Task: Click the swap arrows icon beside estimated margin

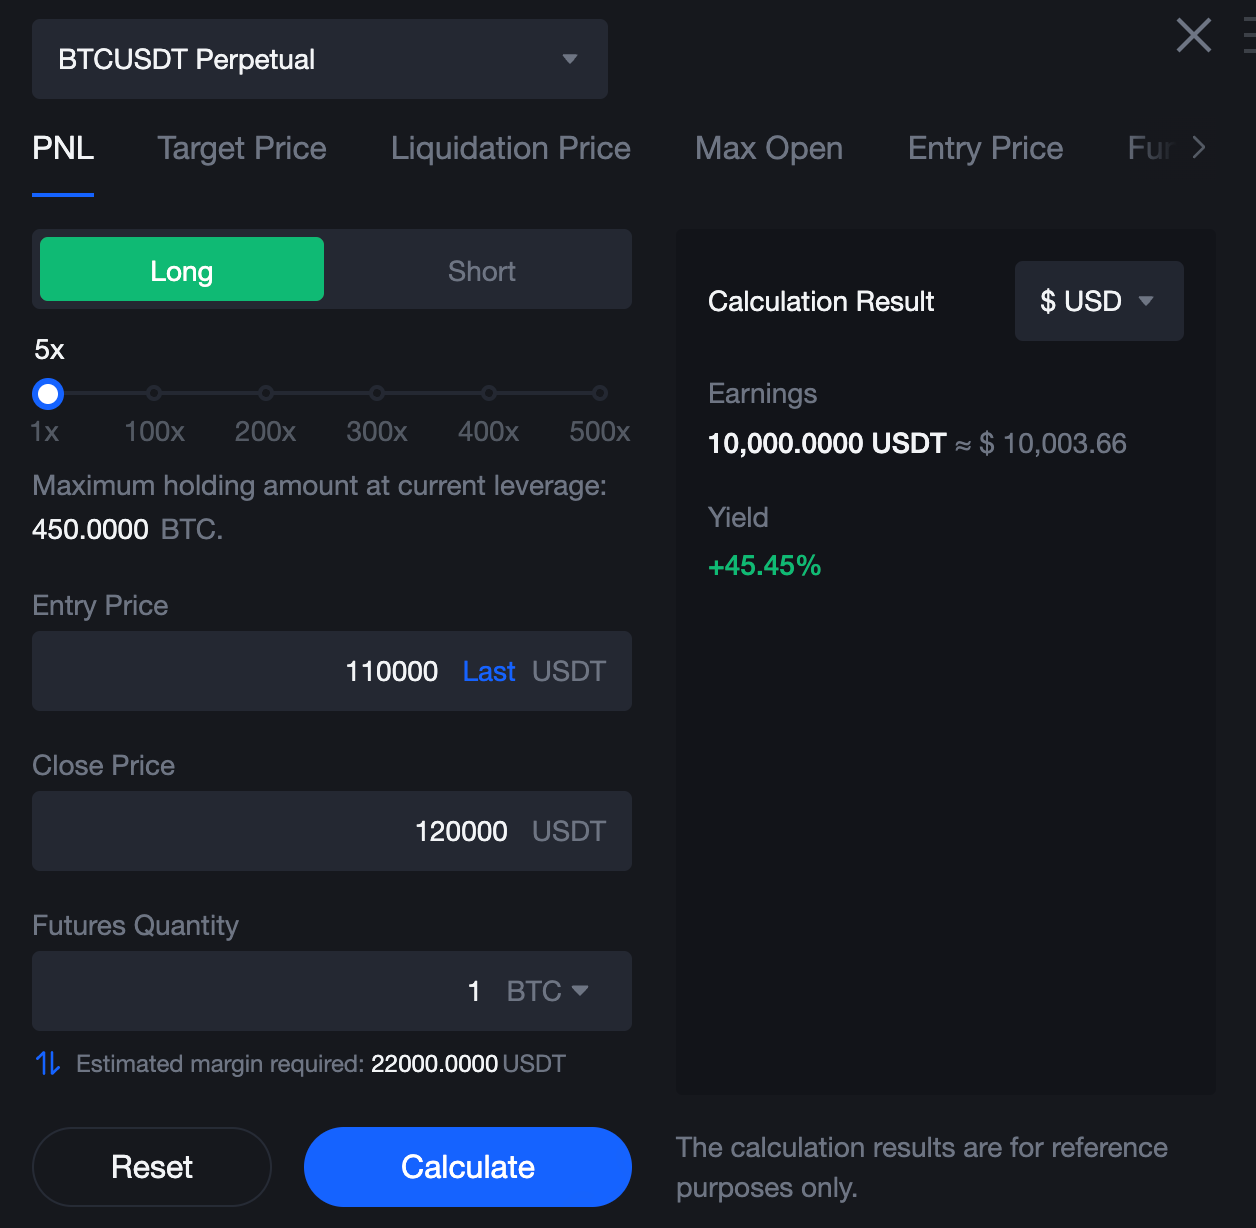Action: click(x=48, y=1063)
